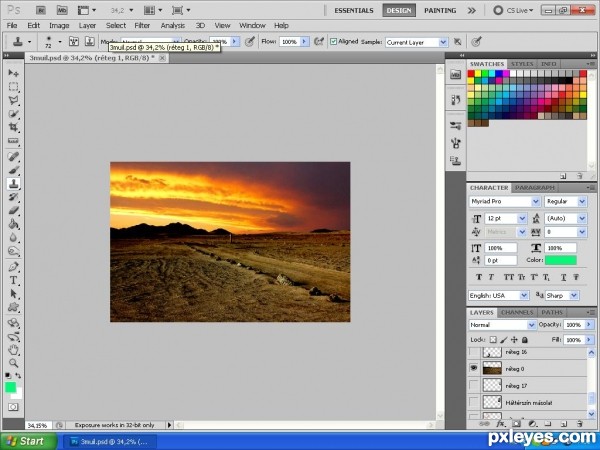Switch to the Paragraph tab
This screenshot has width=600, height=450.
534,188
